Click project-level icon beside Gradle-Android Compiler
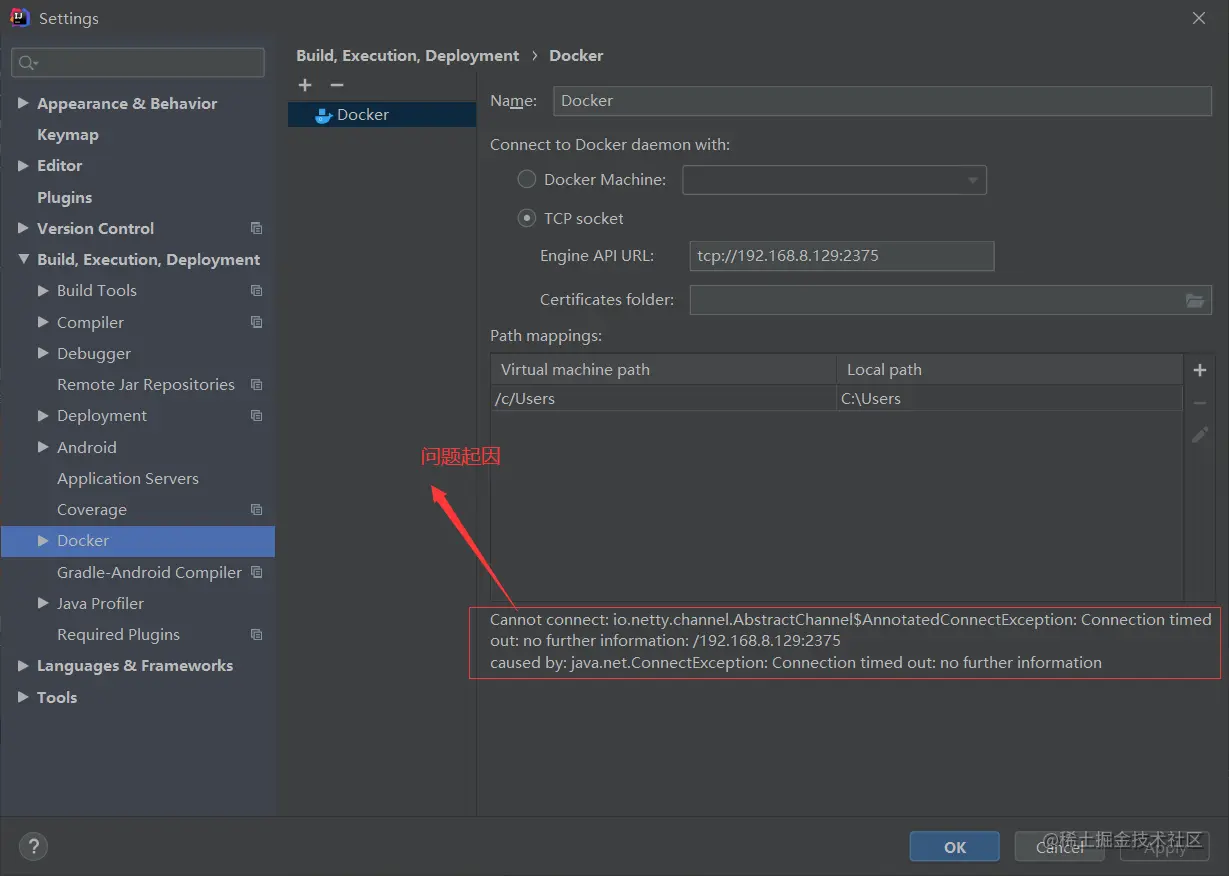Image resolution: width=1229 pixels, height=876 pixels. (x=257, y=572)
